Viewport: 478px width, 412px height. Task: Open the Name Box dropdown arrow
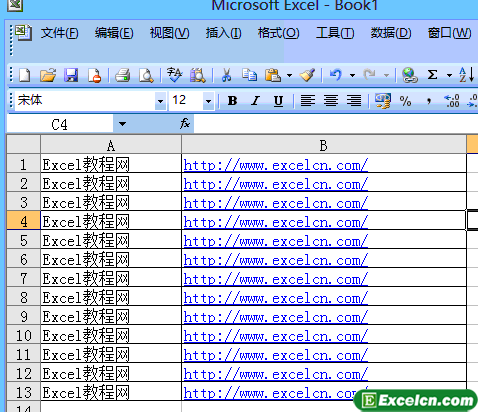[x=122, y=124]
